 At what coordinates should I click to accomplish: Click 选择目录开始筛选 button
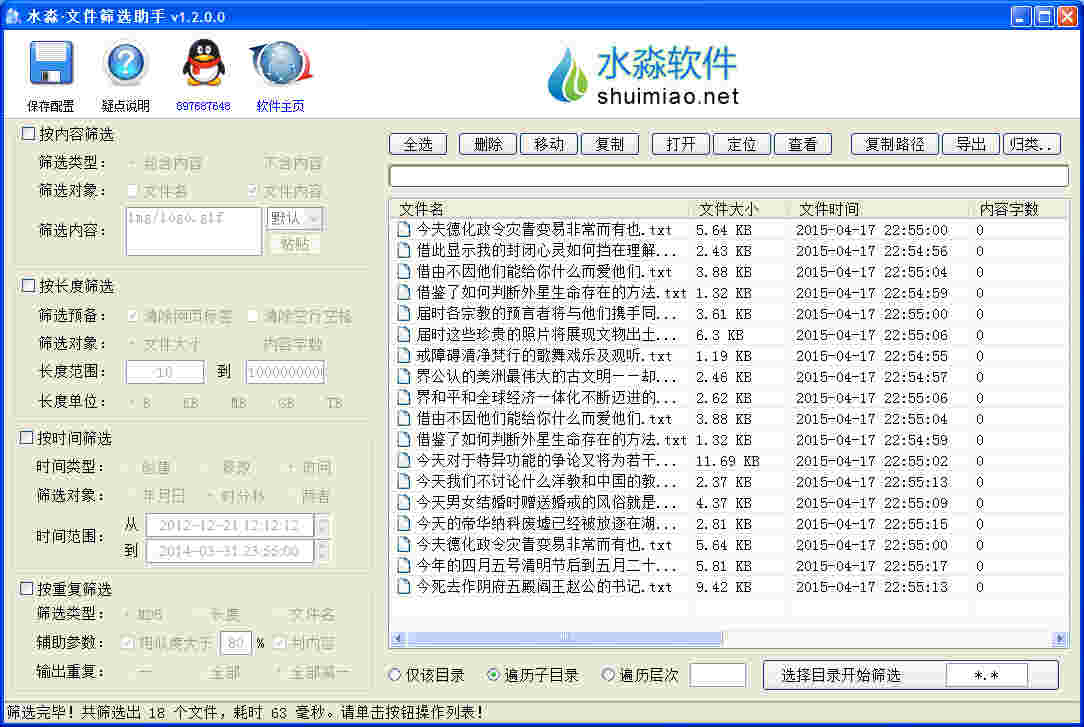coord(841,675)
